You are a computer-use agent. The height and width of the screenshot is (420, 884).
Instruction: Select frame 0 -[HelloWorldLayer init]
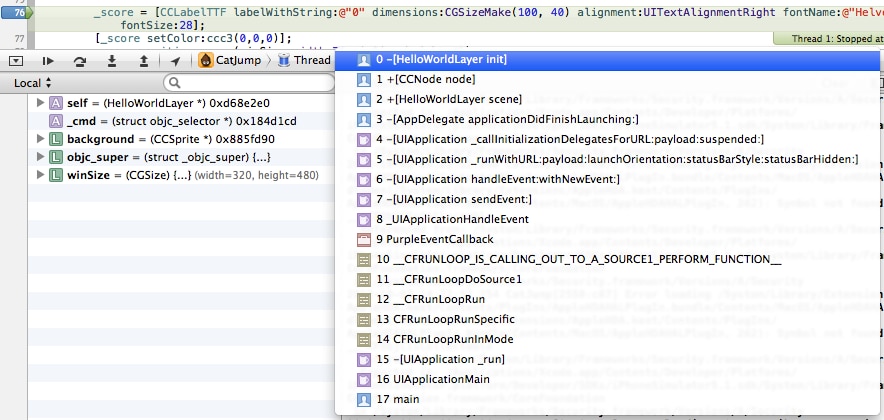[x=607, y=59]
